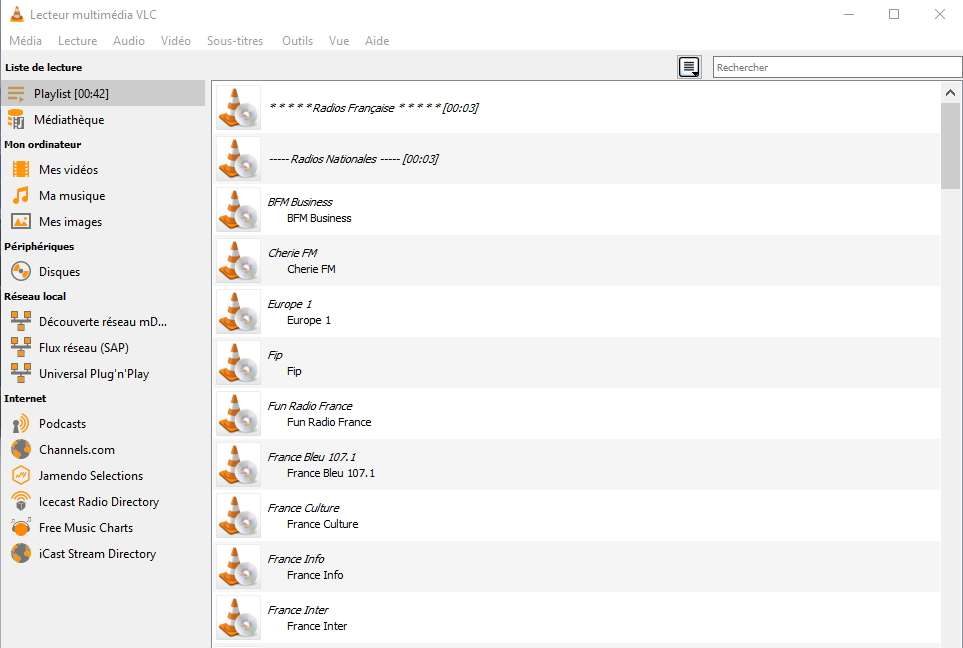This screenshot has width=963, height=648.
Task: Select the France Culture title text
Action: click(x=303, y=508)
